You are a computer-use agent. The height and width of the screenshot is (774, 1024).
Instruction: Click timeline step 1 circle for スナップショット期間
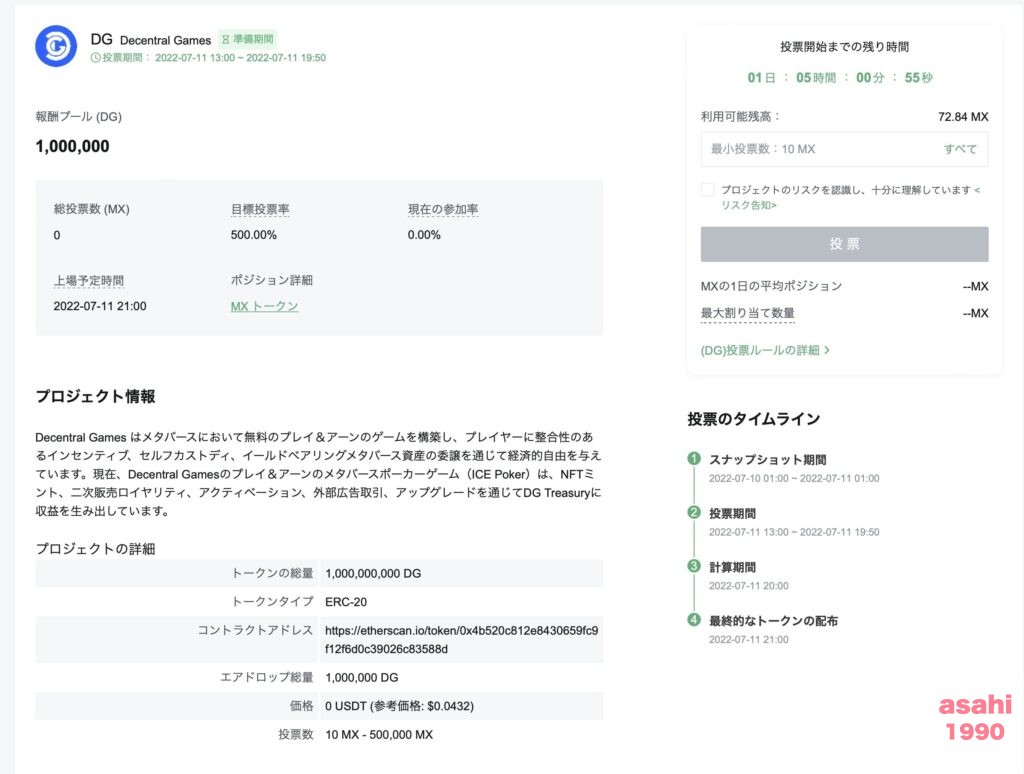(x=694, y=459)
